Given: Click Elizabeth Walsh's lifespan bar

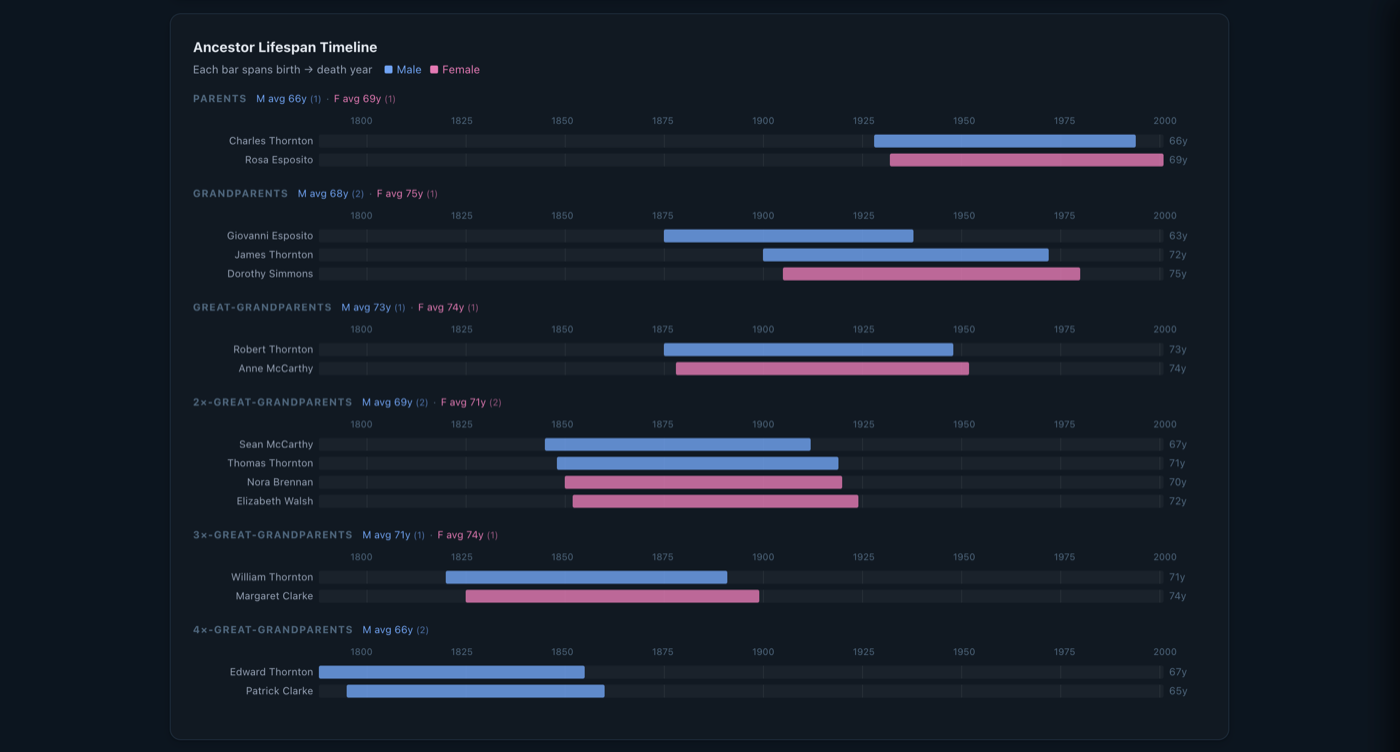Looking at the screenshot, I should tap(716, 502).
